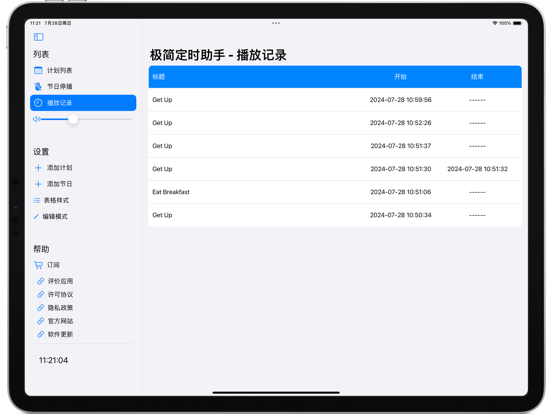Image resolution: width=552 pixels, height=414 pixels.
Task: Select the Eat Breakfast record row
Action: 335,192
